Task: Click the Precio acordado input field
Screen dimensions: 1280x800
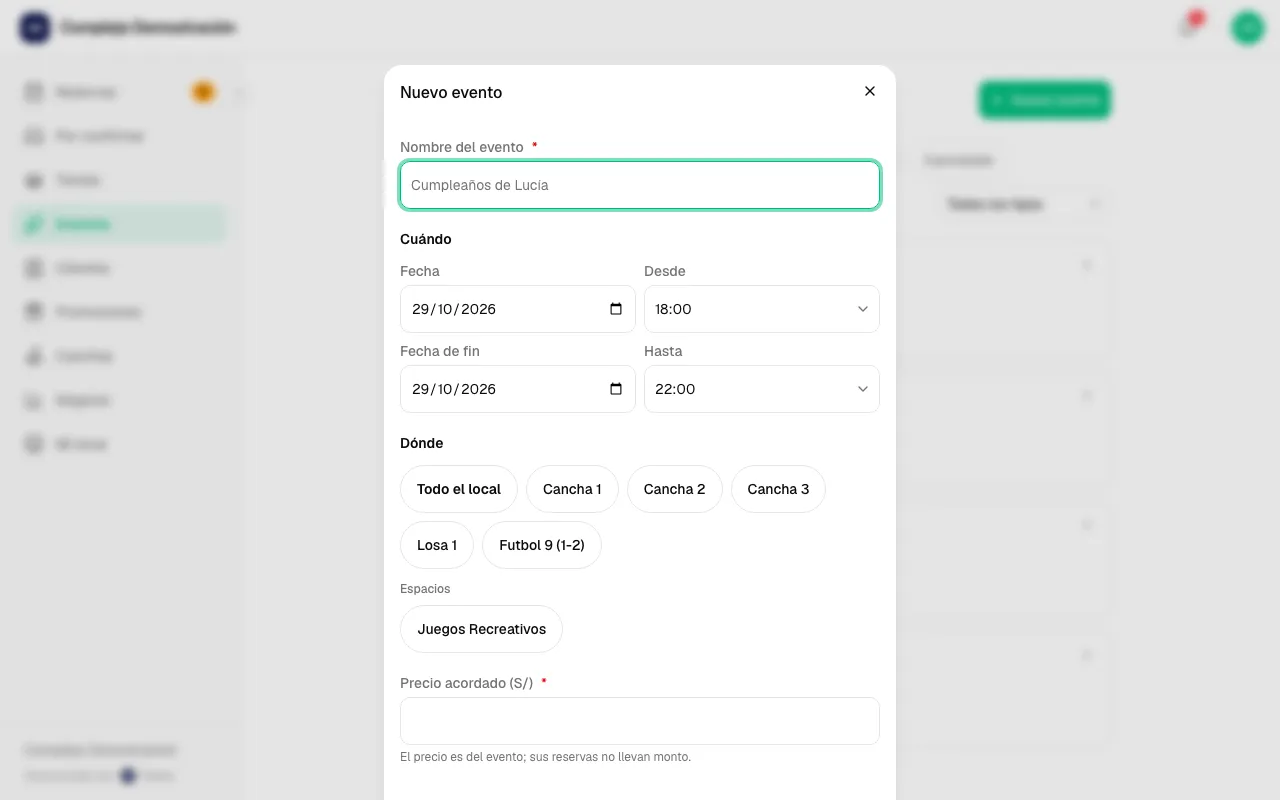Action: (x=640, y=721)
